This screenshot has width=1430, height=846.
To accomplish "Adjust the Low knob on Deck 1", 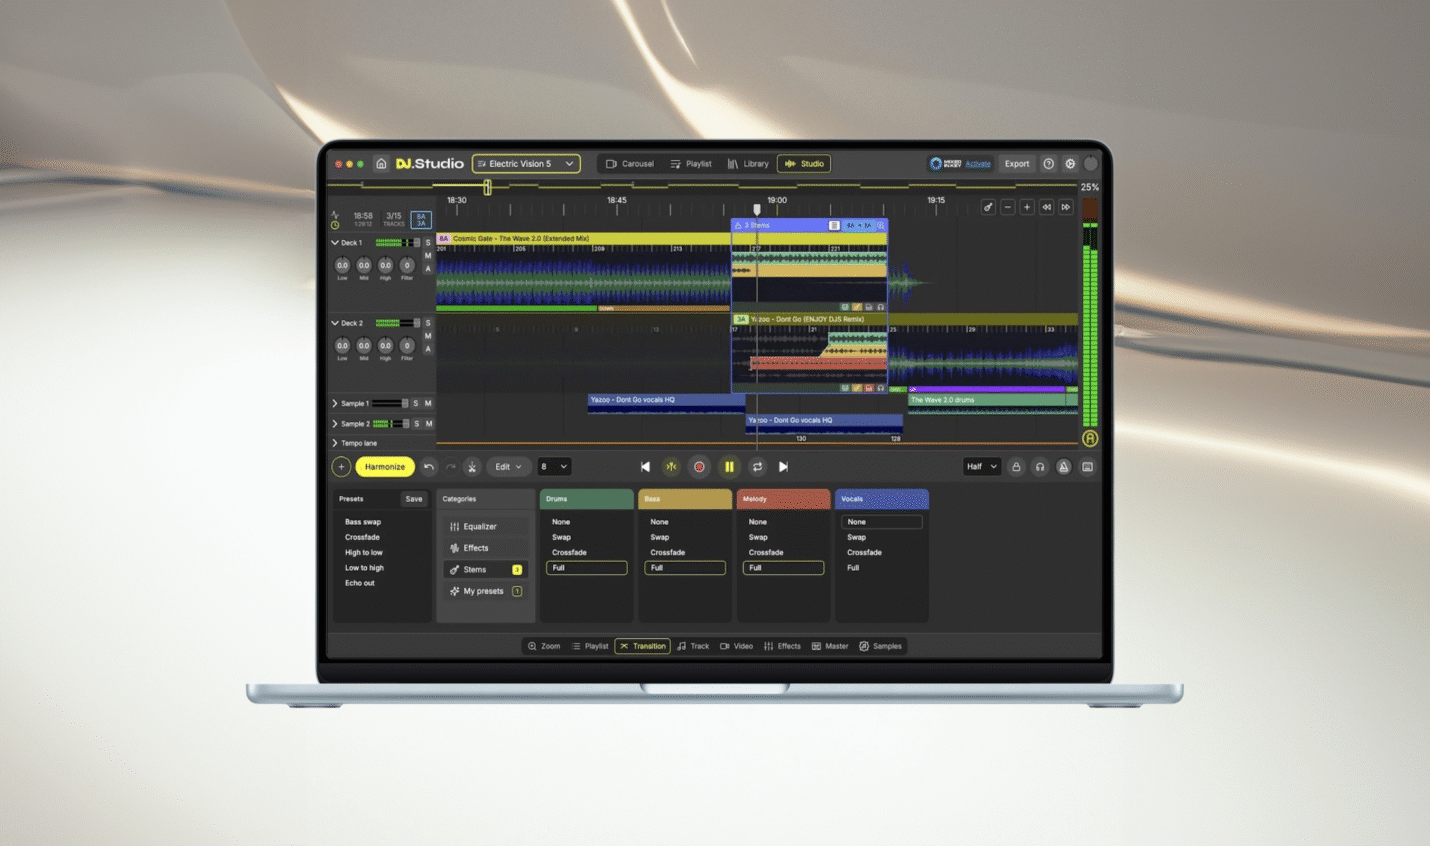I will (x=342, y=266).
